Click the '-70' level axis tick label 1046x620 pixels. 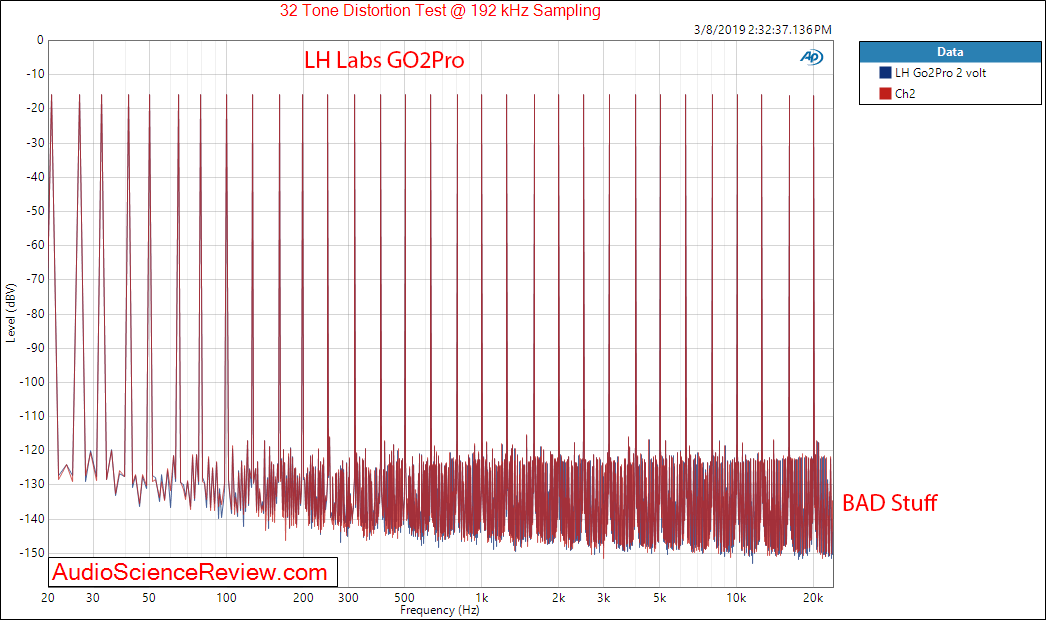(x=35, y=279)
